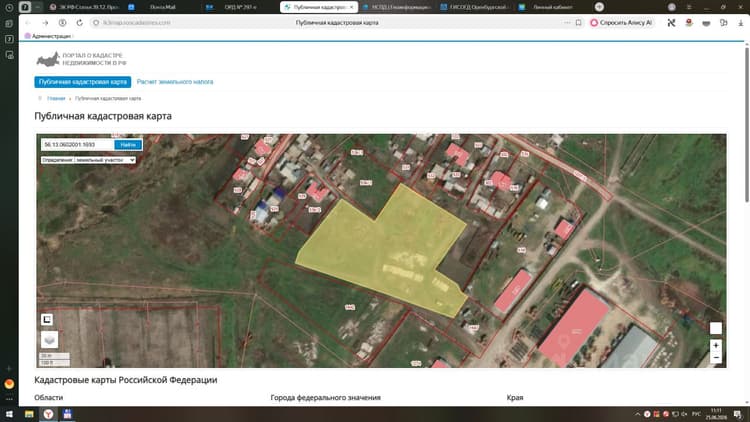The image size is (750, 422).
Task: Select the Публичная кадастровая карта menu button
Action: pyautogui.click(x=83, y=82)
